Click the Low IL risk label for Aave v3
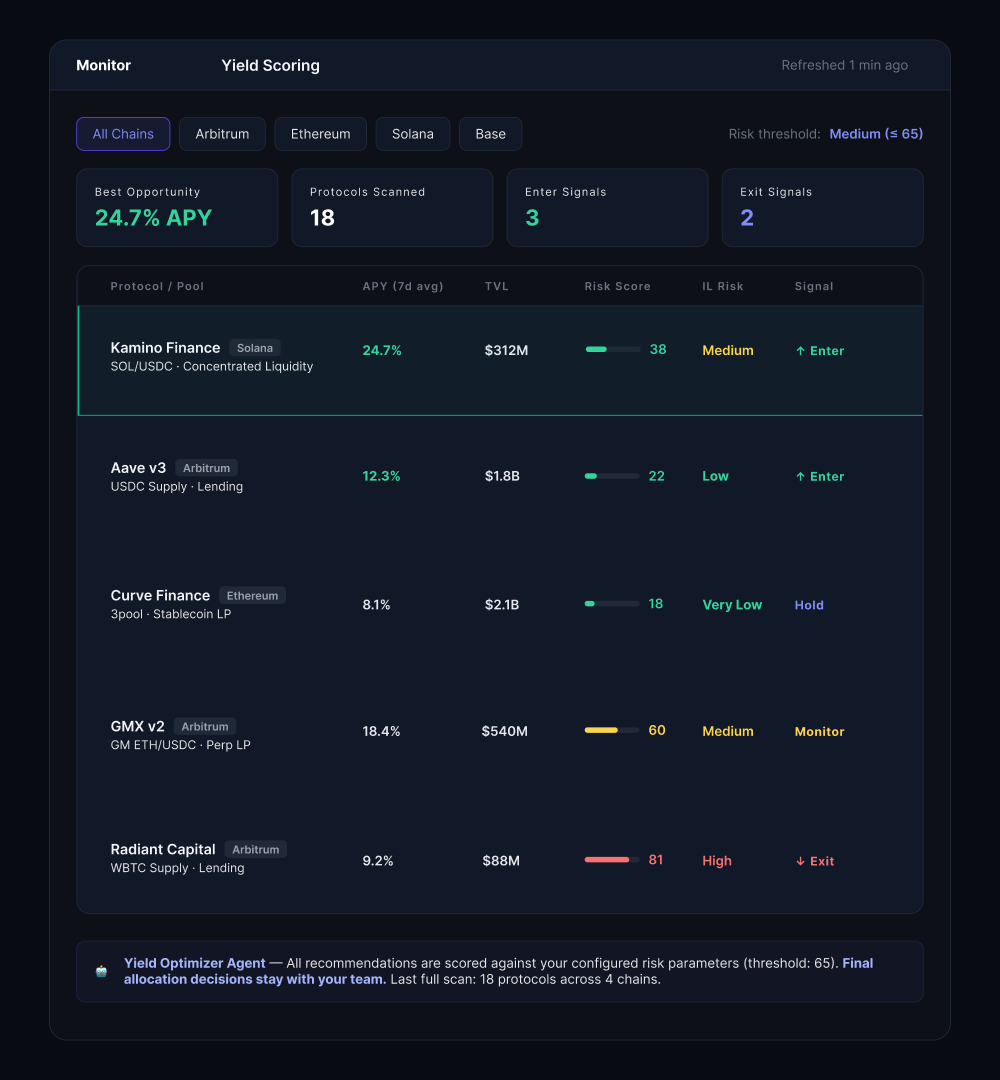Screen dimensions: 1000x1080 (715, 476)
